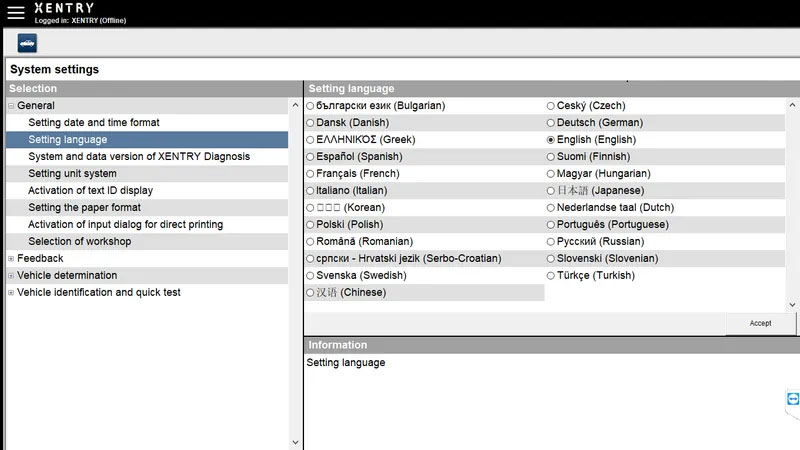Select the Română (Romanian) radio button
800x450 pixels.
click(x=310, y=242)
